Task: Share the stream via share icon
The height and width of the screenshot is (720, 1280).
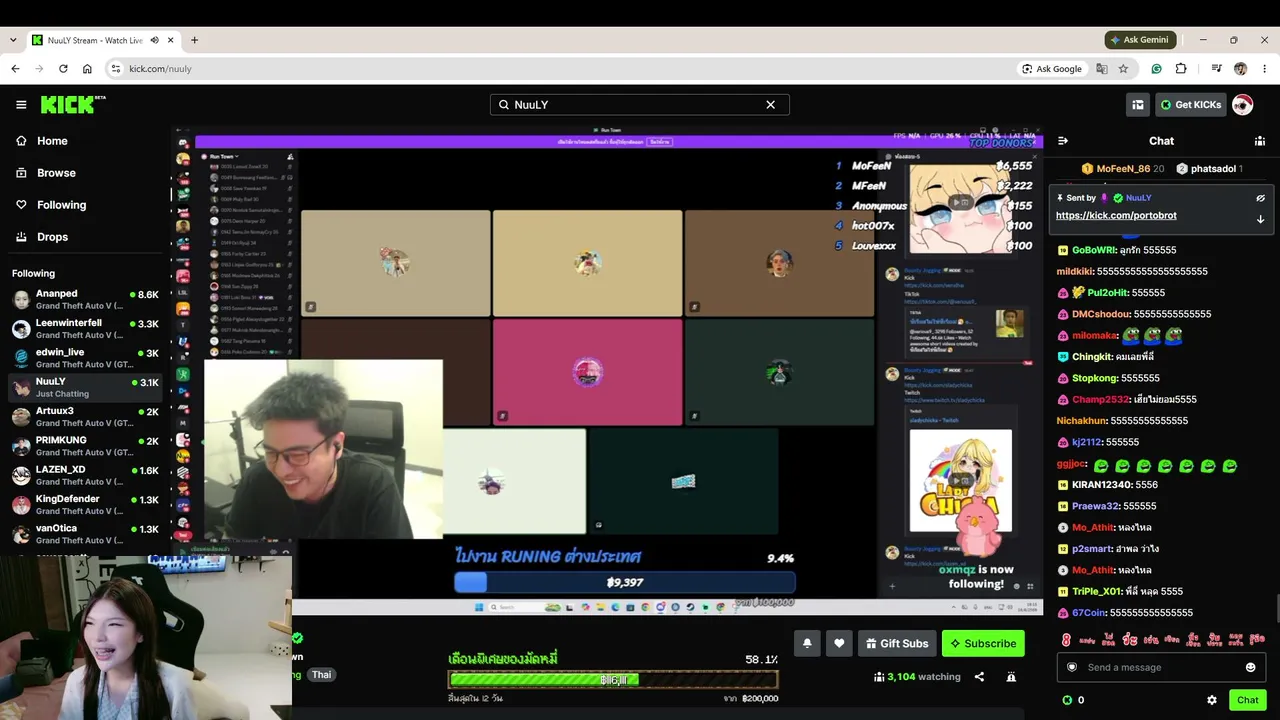Action: click(x=979, y=677)
